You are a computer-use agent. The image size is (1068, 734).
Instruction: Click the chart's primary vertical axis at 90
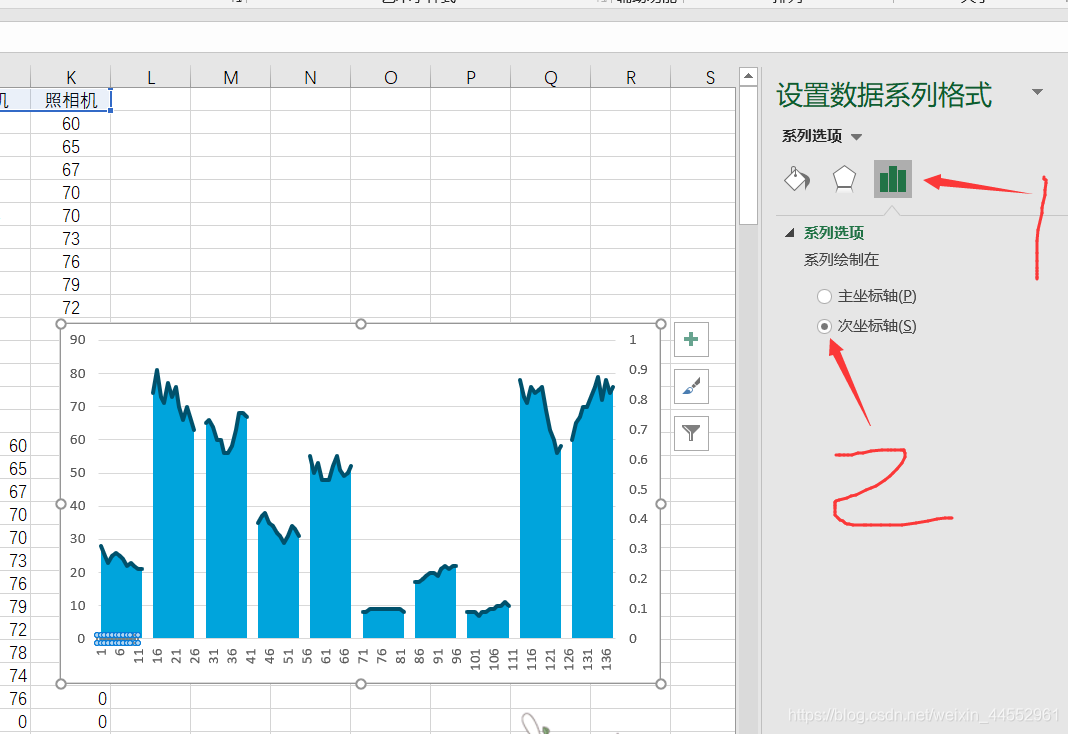click(78, 340)
